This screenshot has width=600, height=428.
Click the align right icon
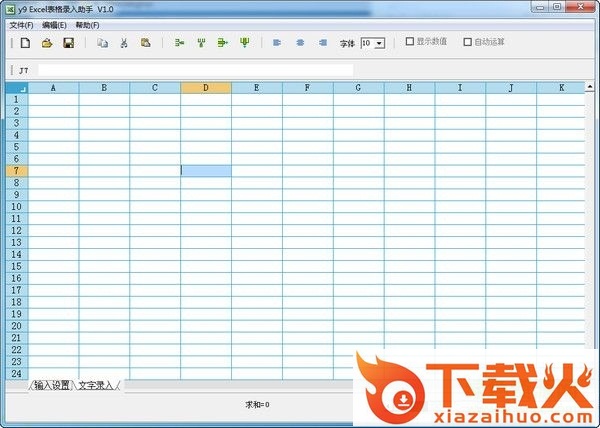[x=322, y=43]
